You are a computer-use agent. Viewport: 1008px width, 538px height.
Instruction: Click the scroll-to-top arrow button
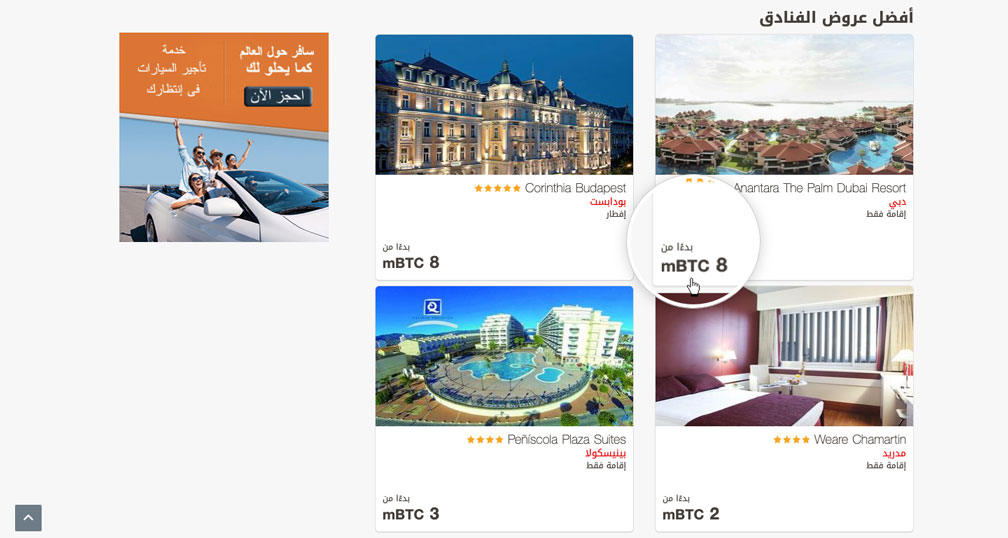click(x=28, y=517)
